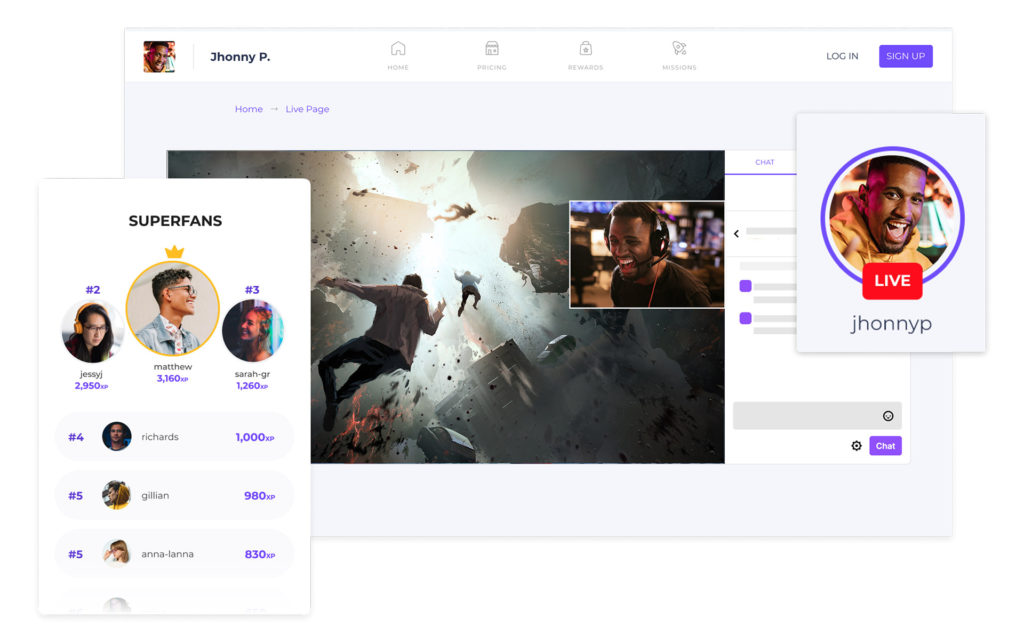Click the Rewards gift icon
This screenshot has width=1024, height=643.
(586, 49)
